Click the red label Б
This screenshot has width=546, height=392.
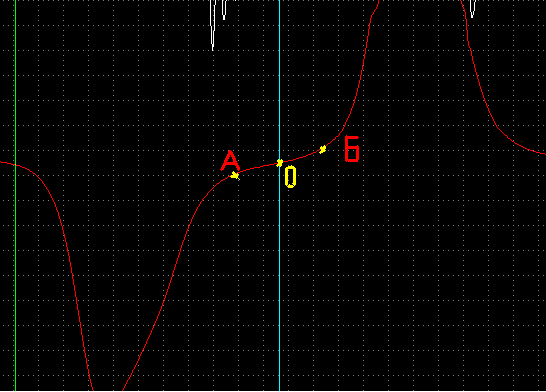[352, 149]
